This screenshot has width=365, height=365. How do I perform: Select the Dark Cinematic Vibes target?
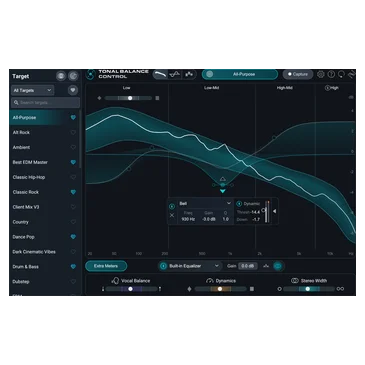45,252
